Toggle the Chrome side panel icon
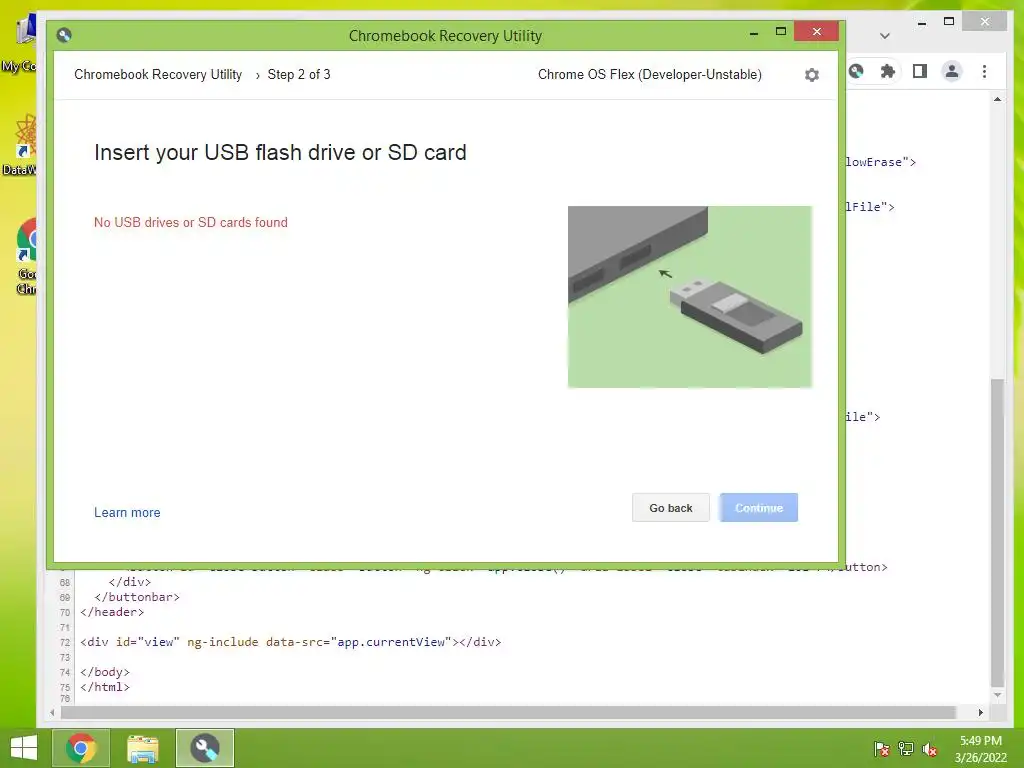Screen dimensions: 1024x768 pos(920,71)
